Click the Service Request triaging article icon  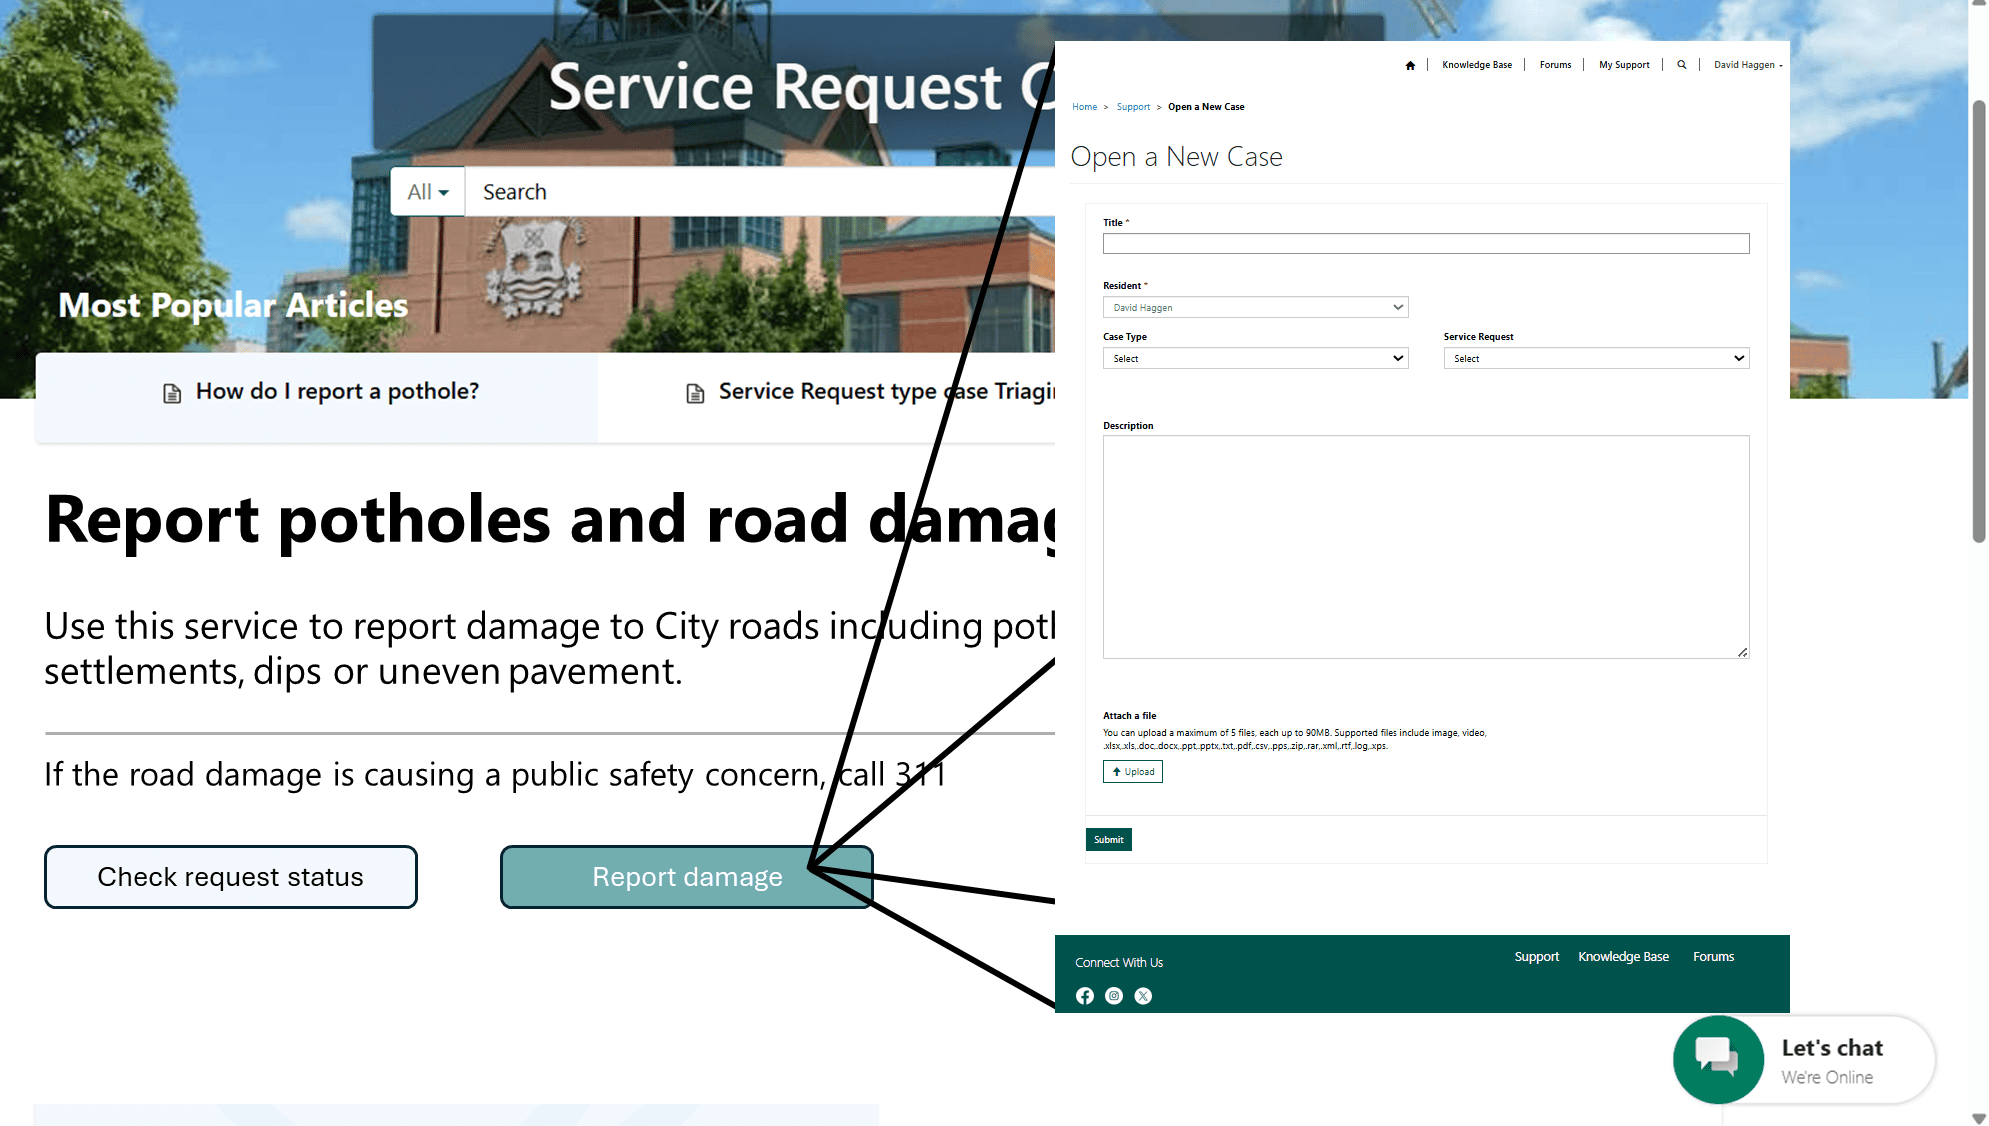click(x=695, y=393)
